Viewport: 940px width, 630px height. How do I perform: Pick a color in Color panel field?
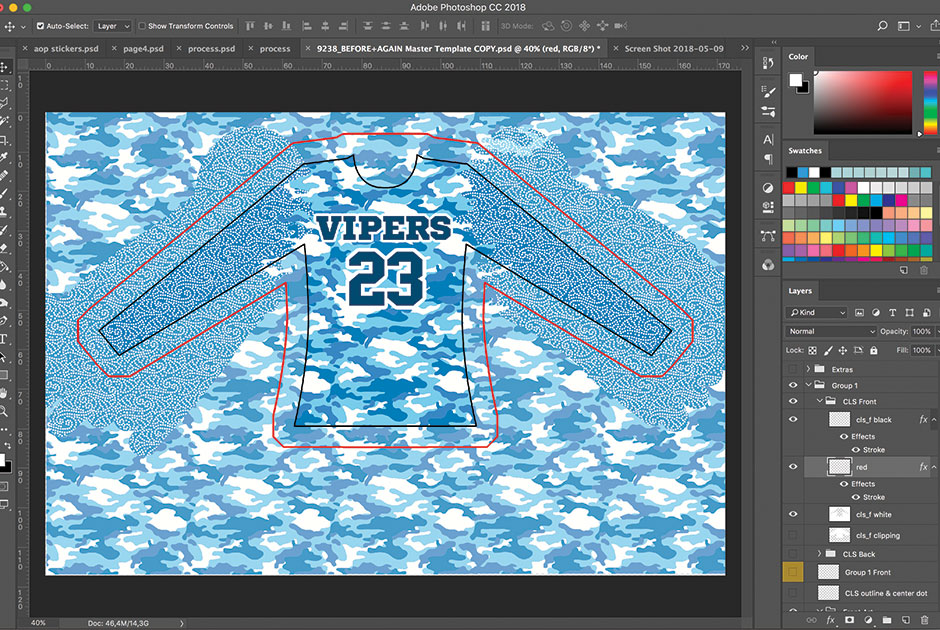863,102
